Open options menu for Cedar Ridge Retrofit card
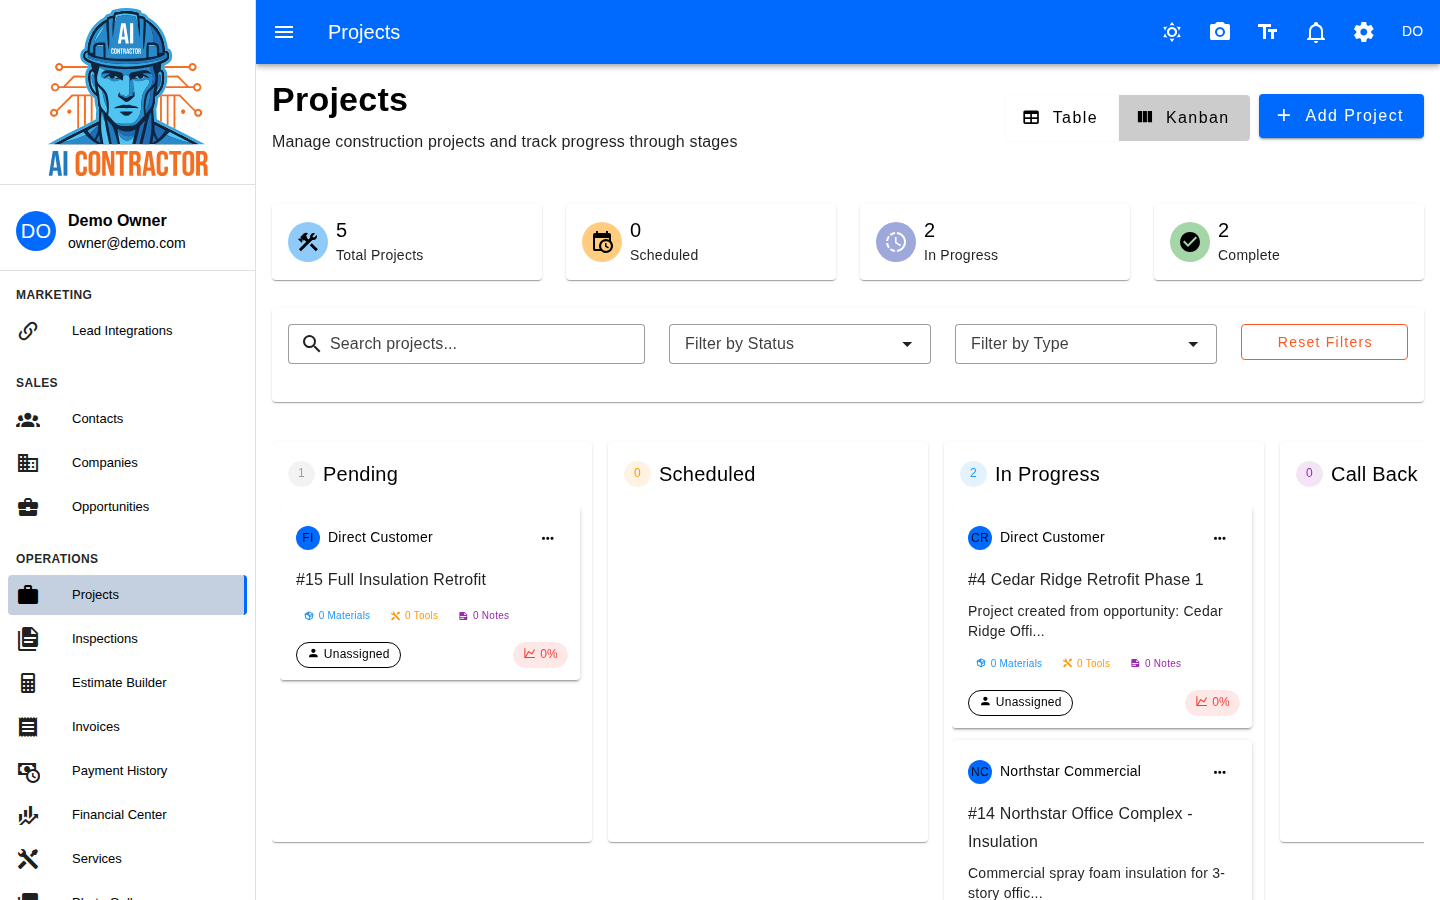Viewport: 1440px width, 900px height. click(x=1220, y=538)
